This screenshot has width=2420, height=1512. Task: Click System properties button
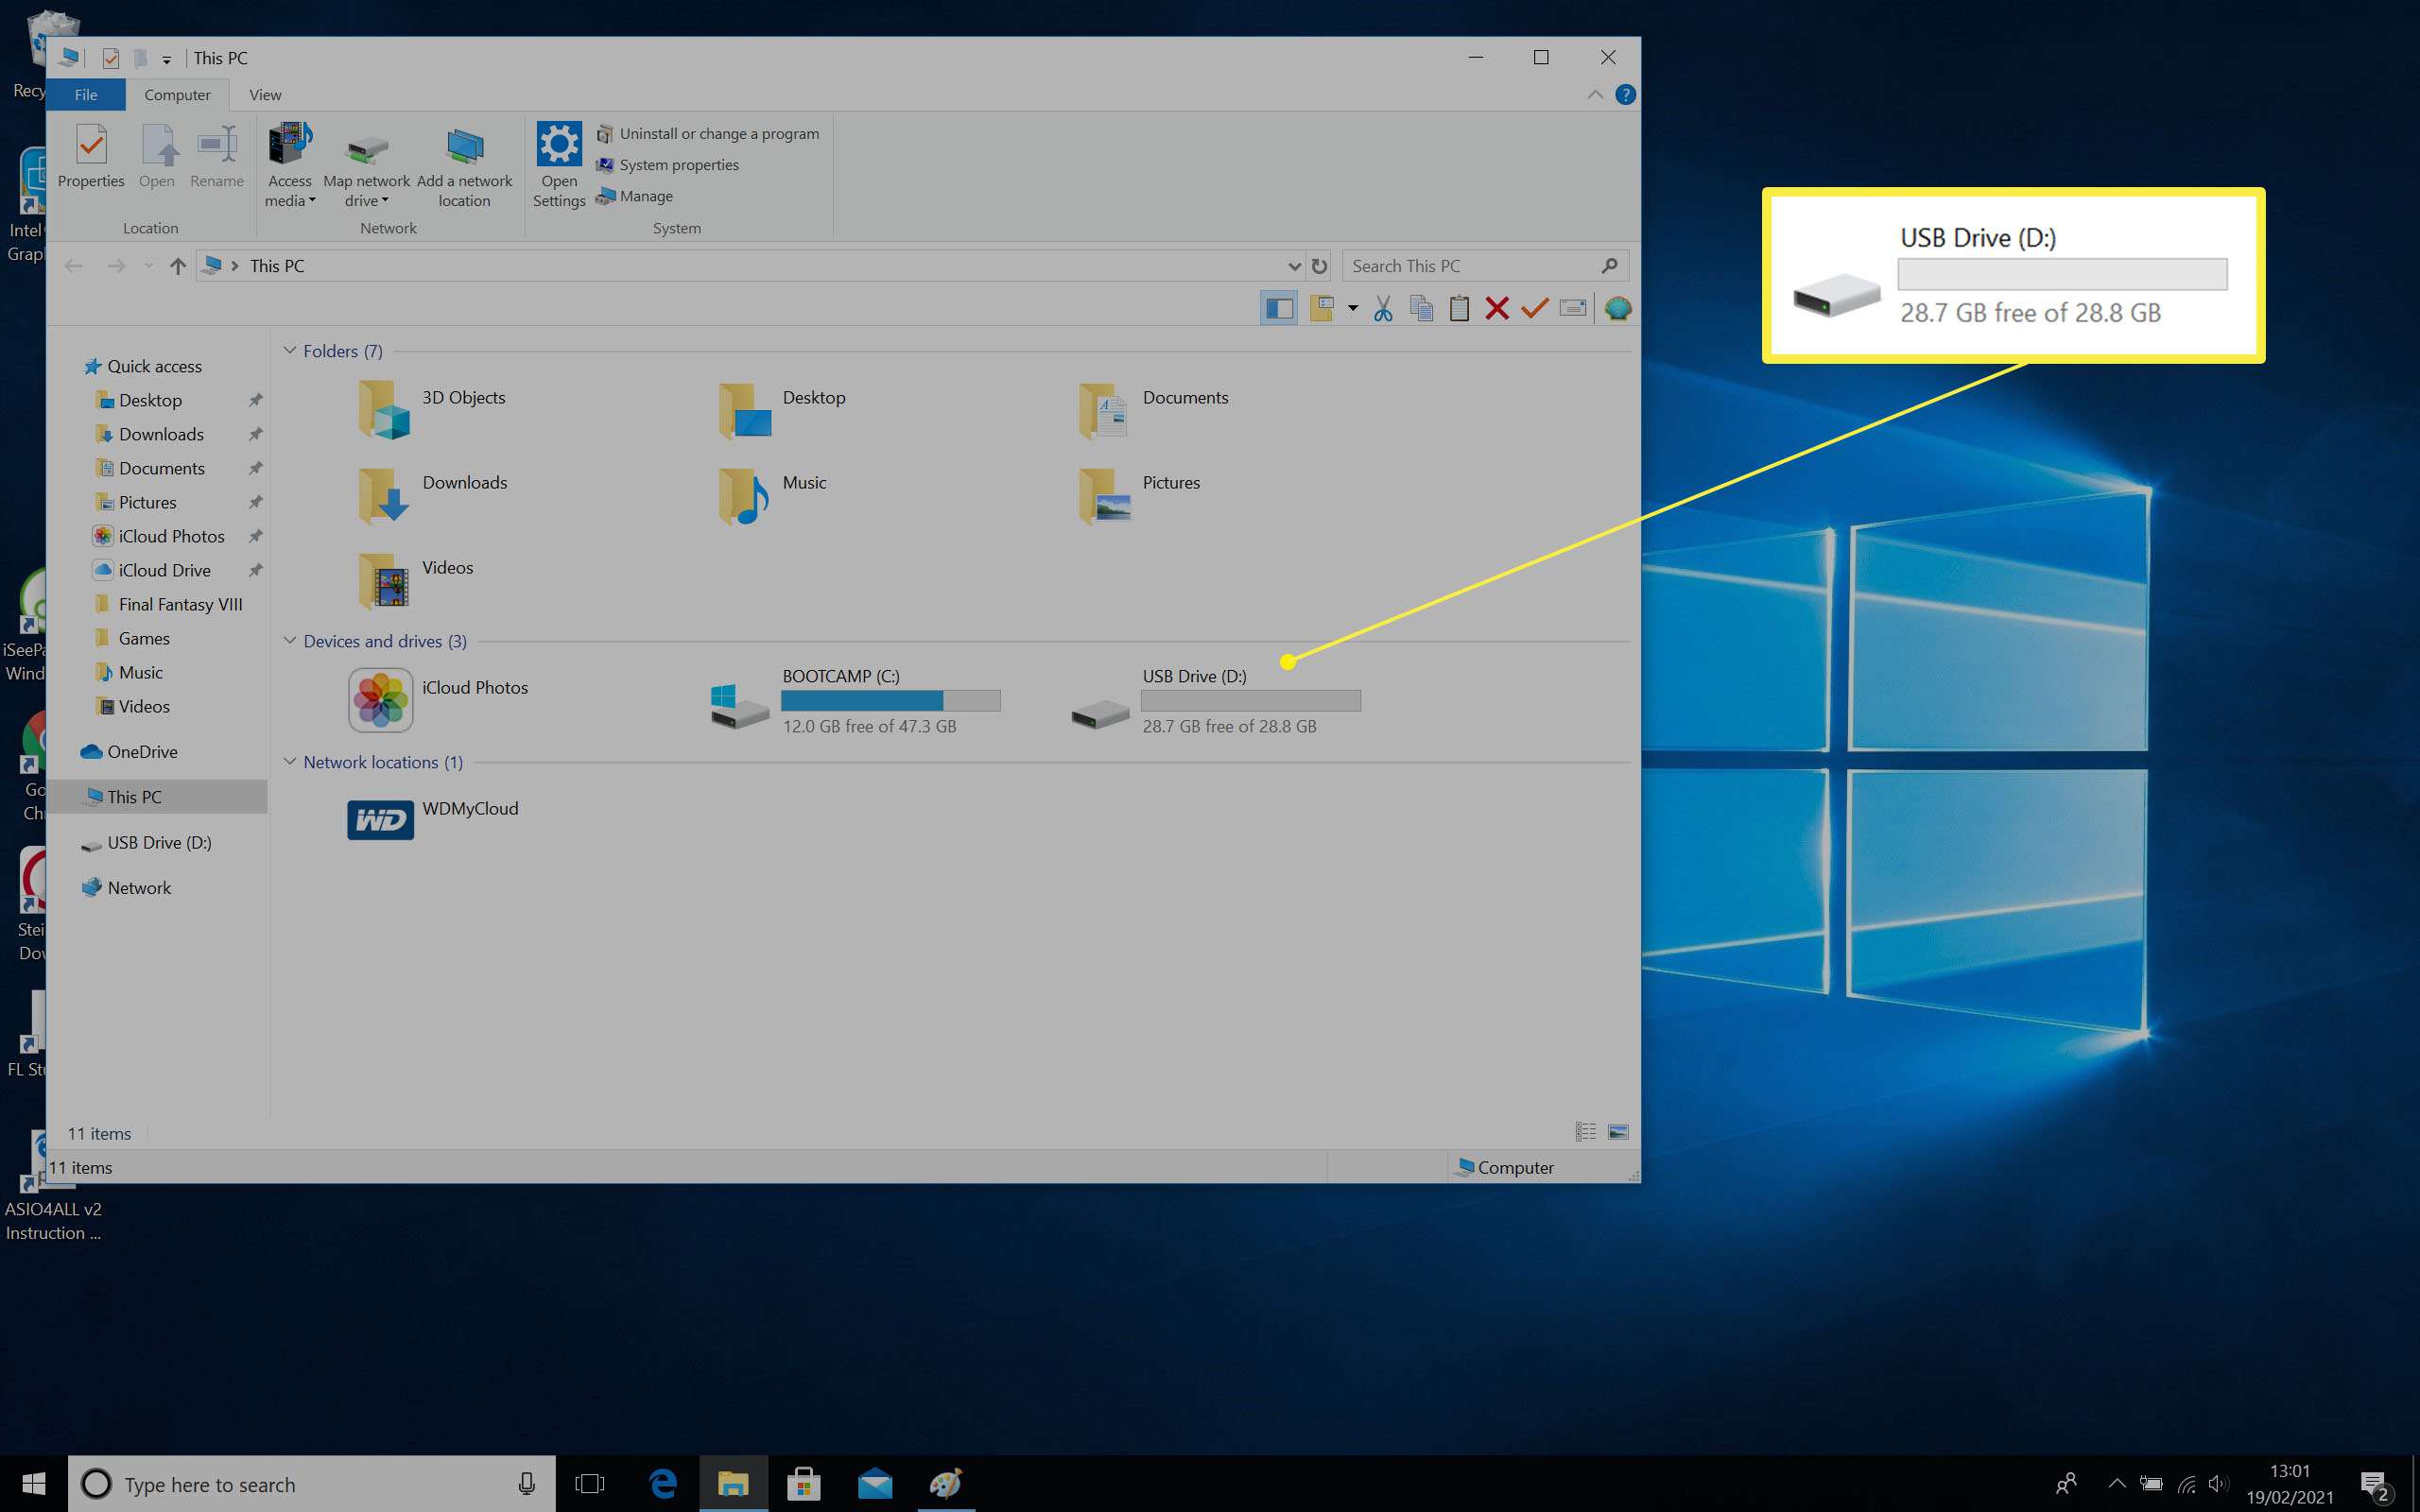678,162
